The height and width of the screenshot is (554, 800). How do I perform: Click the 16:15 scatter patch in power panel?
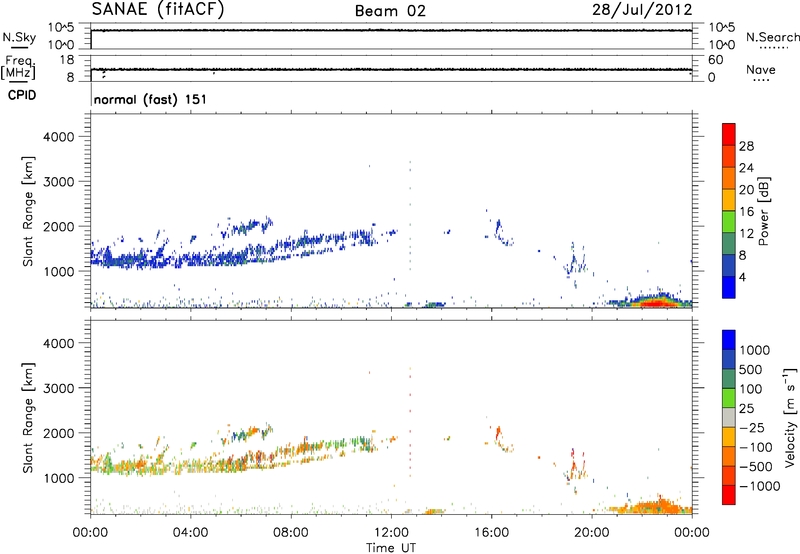tap(499, 228)
